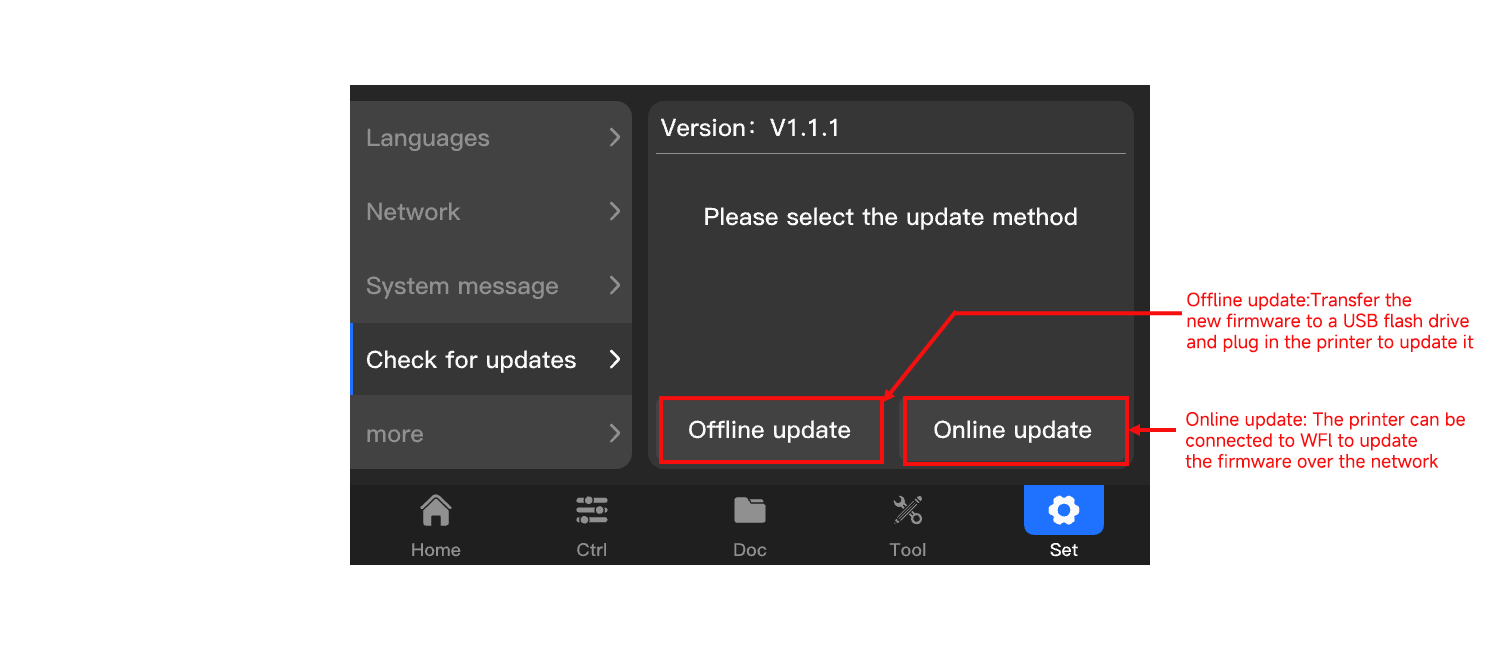This screenshot has height=650, width=1500.
Task: Expand the chevron arrow beside Network
Action: click(x=614, y=211)
